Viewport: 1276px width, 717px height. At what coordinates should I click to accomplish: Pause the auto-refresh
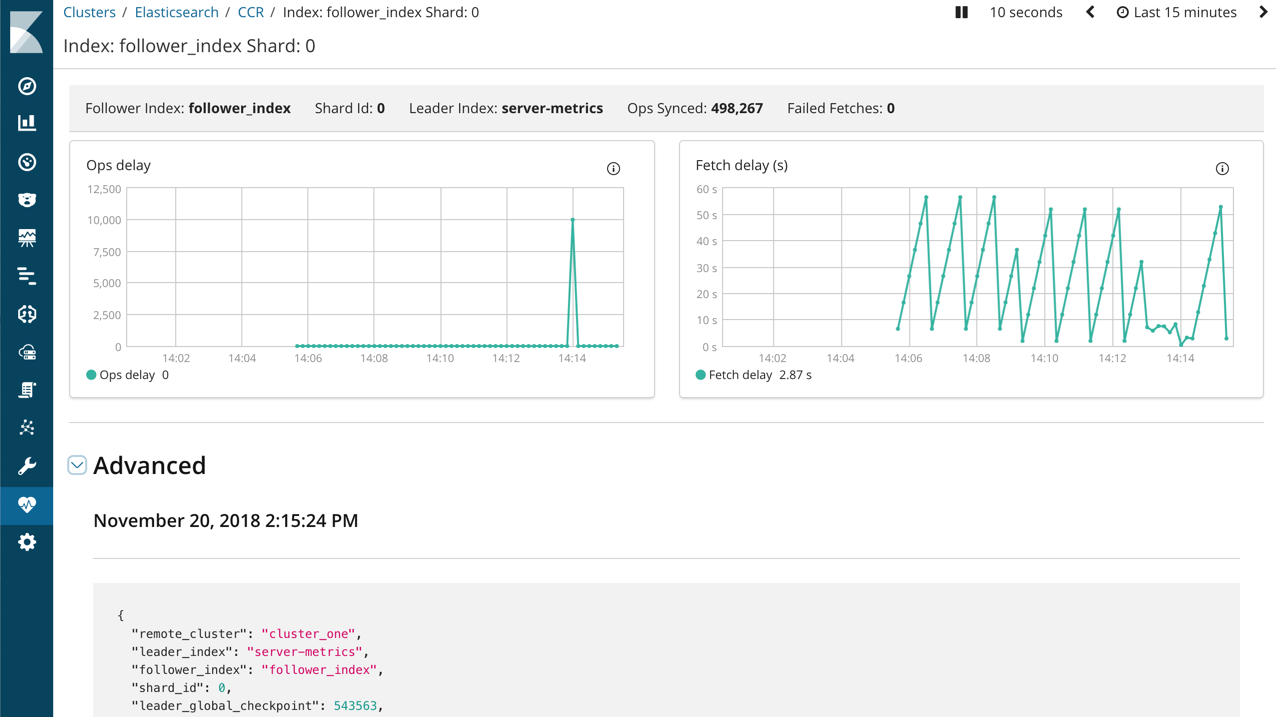(x=961, y=13)
